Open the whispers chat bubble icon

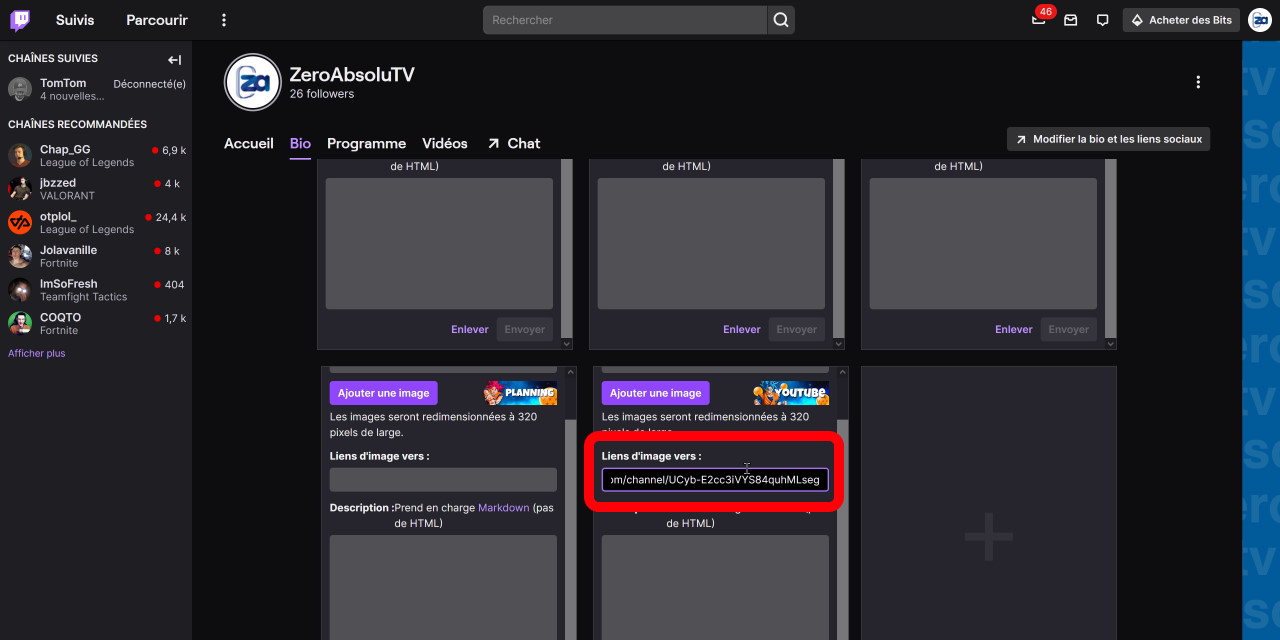pyautogui.click(x=1102, y=20)
